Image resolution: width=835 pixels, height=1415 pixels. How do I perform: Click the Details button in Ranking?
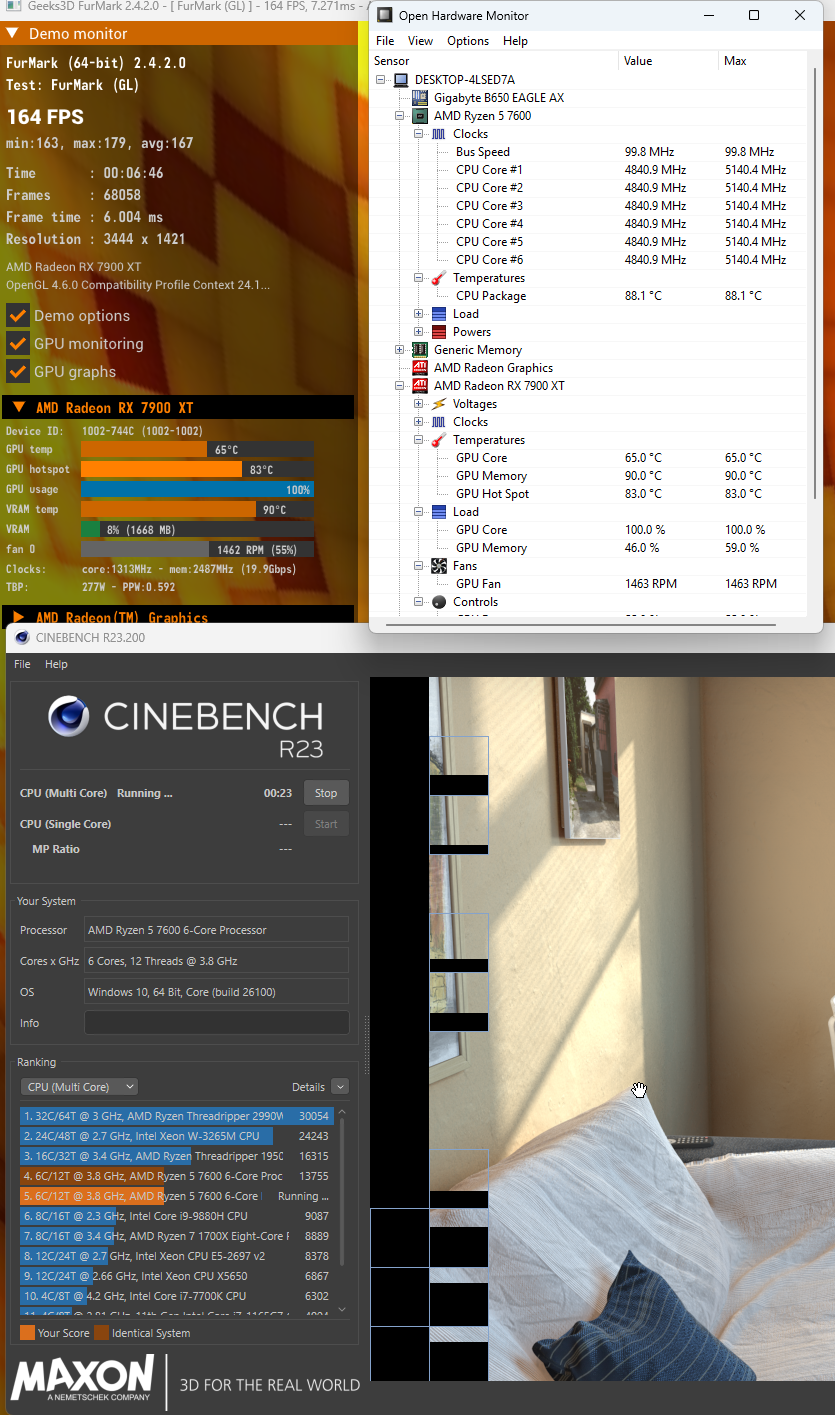(308, 1087)
